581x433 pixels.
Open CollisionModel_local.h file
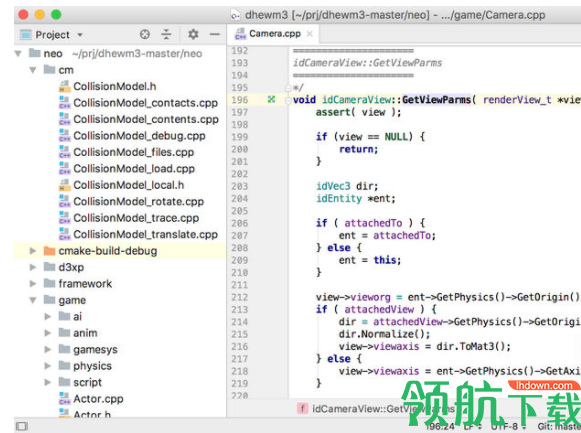[x=128, y=185]
